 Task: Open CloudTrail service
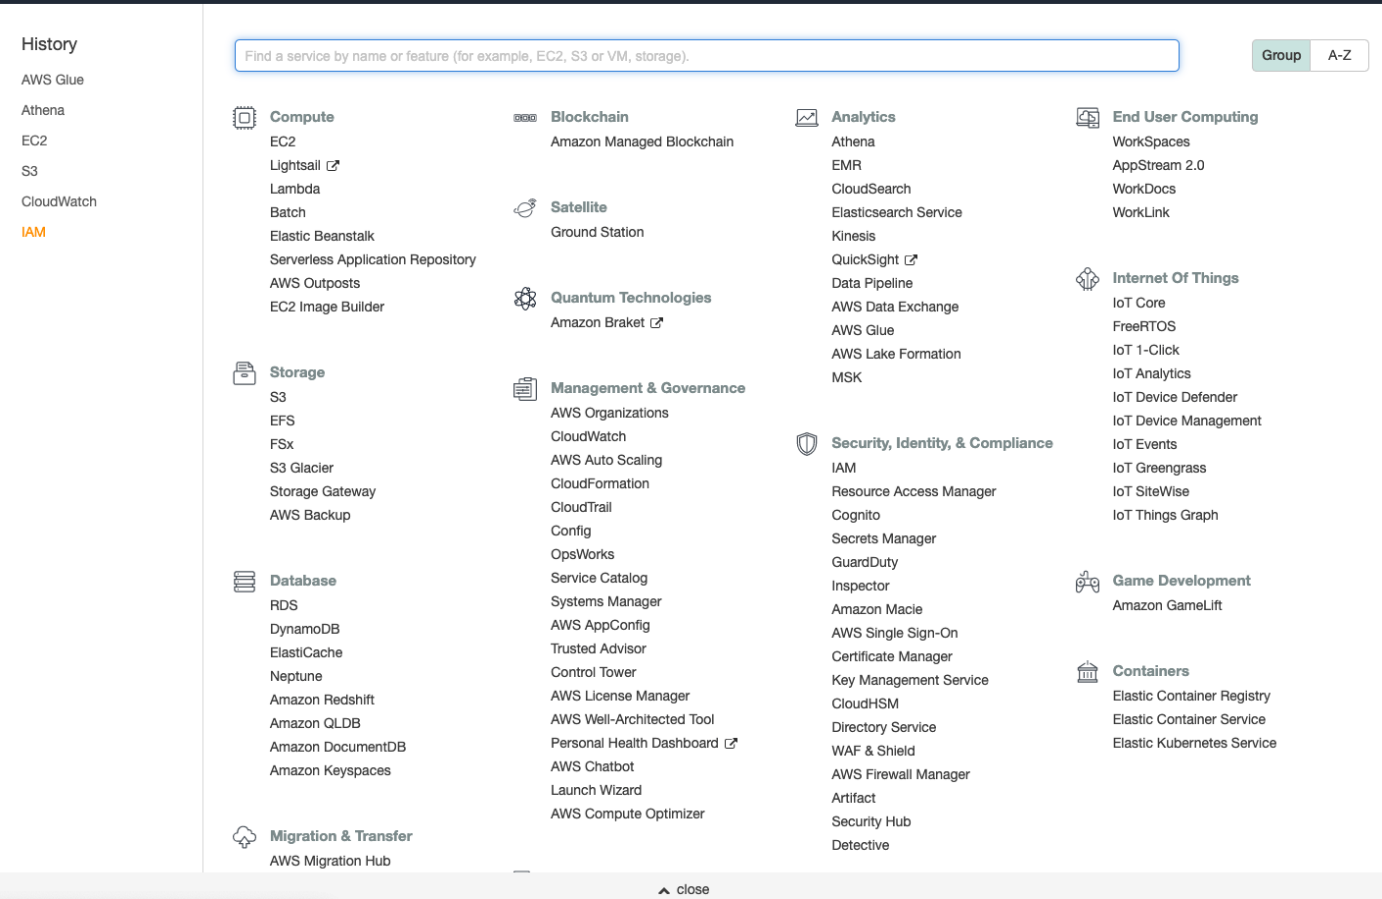point(581,508)
